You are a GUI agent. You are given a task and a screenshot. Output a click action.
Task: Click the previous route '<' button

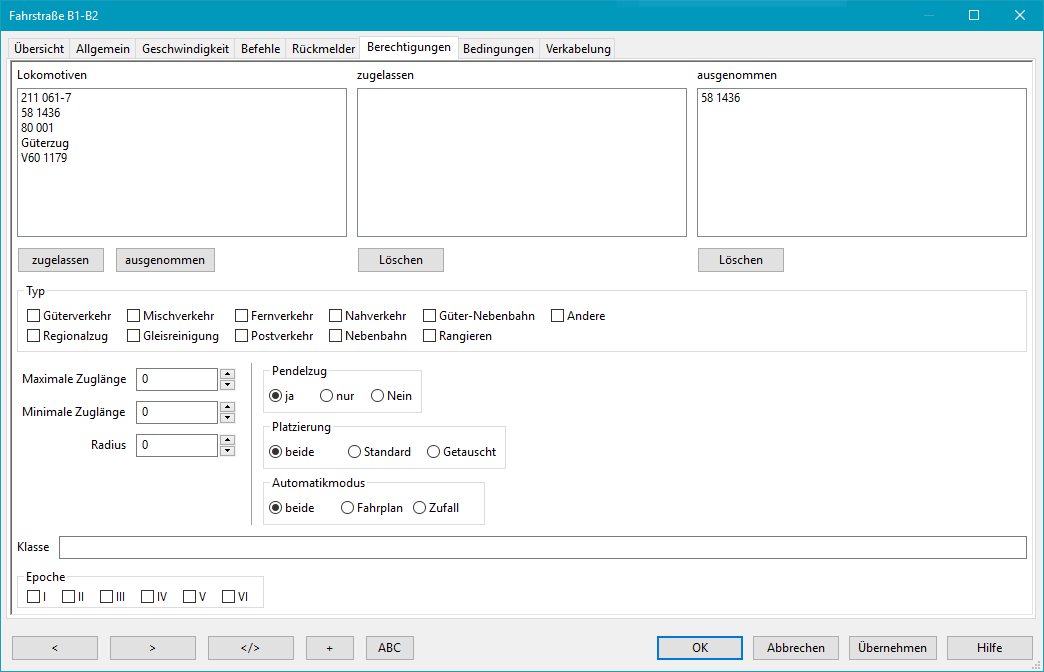(54, 647)
